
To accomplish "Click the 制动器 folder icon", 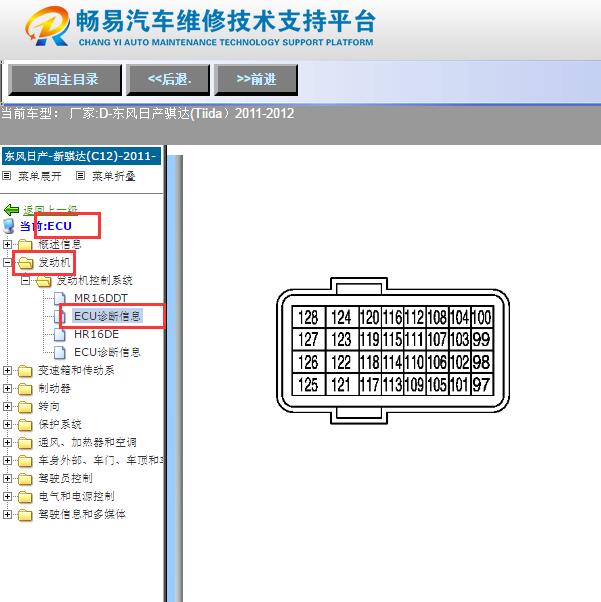I will (25, 389).
